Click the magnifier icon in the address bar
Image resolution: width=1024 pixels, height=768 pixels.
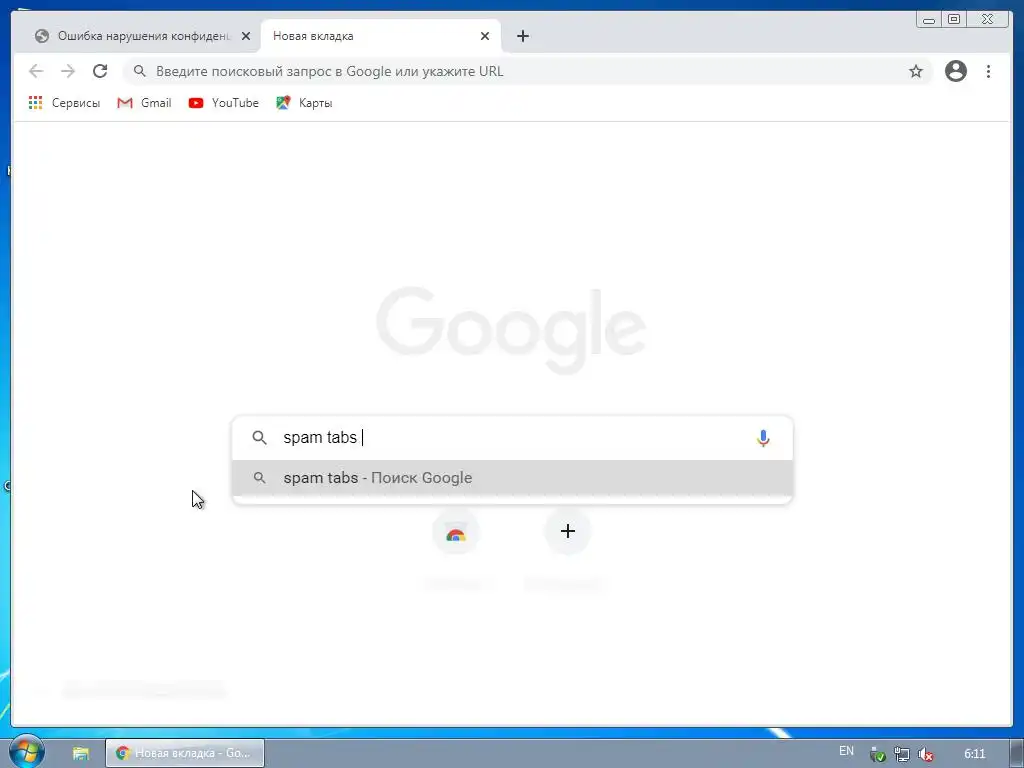point(140,71)
